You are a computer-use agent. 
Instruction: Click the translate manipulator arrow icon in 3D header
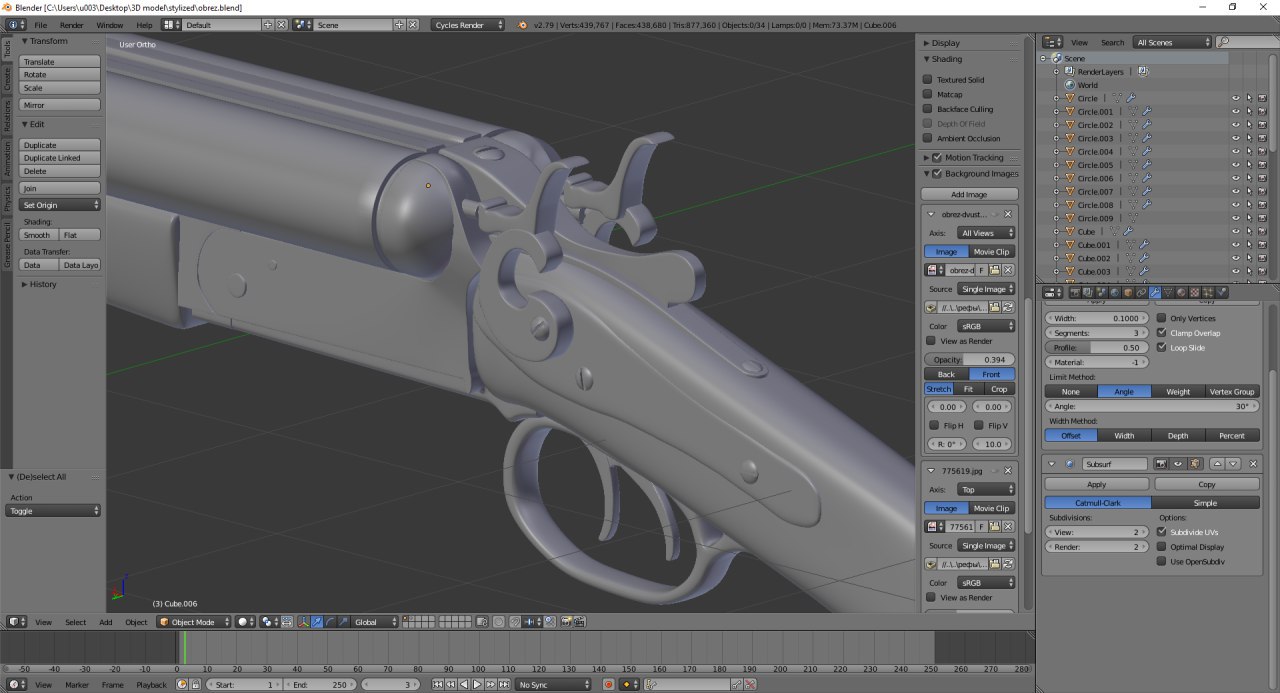click(x=317, y=622)
